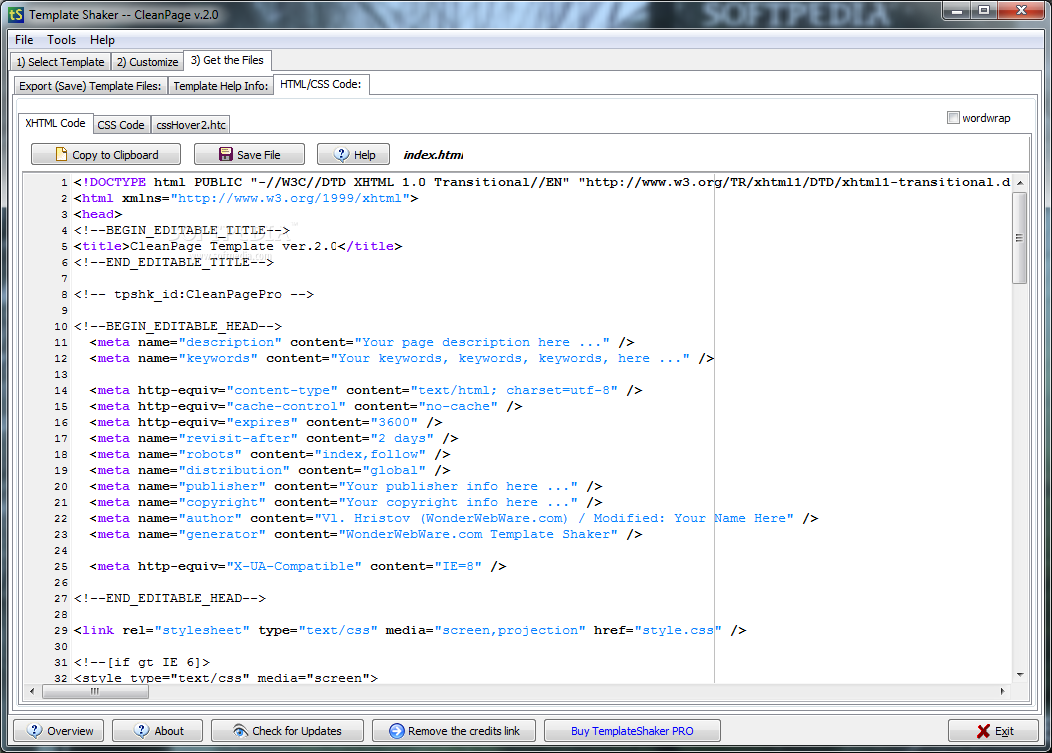Click the horizontal scrollbar thumb of code view
Image resolution: width=1052 pixels, height=753 pixels.
(95, 691)
